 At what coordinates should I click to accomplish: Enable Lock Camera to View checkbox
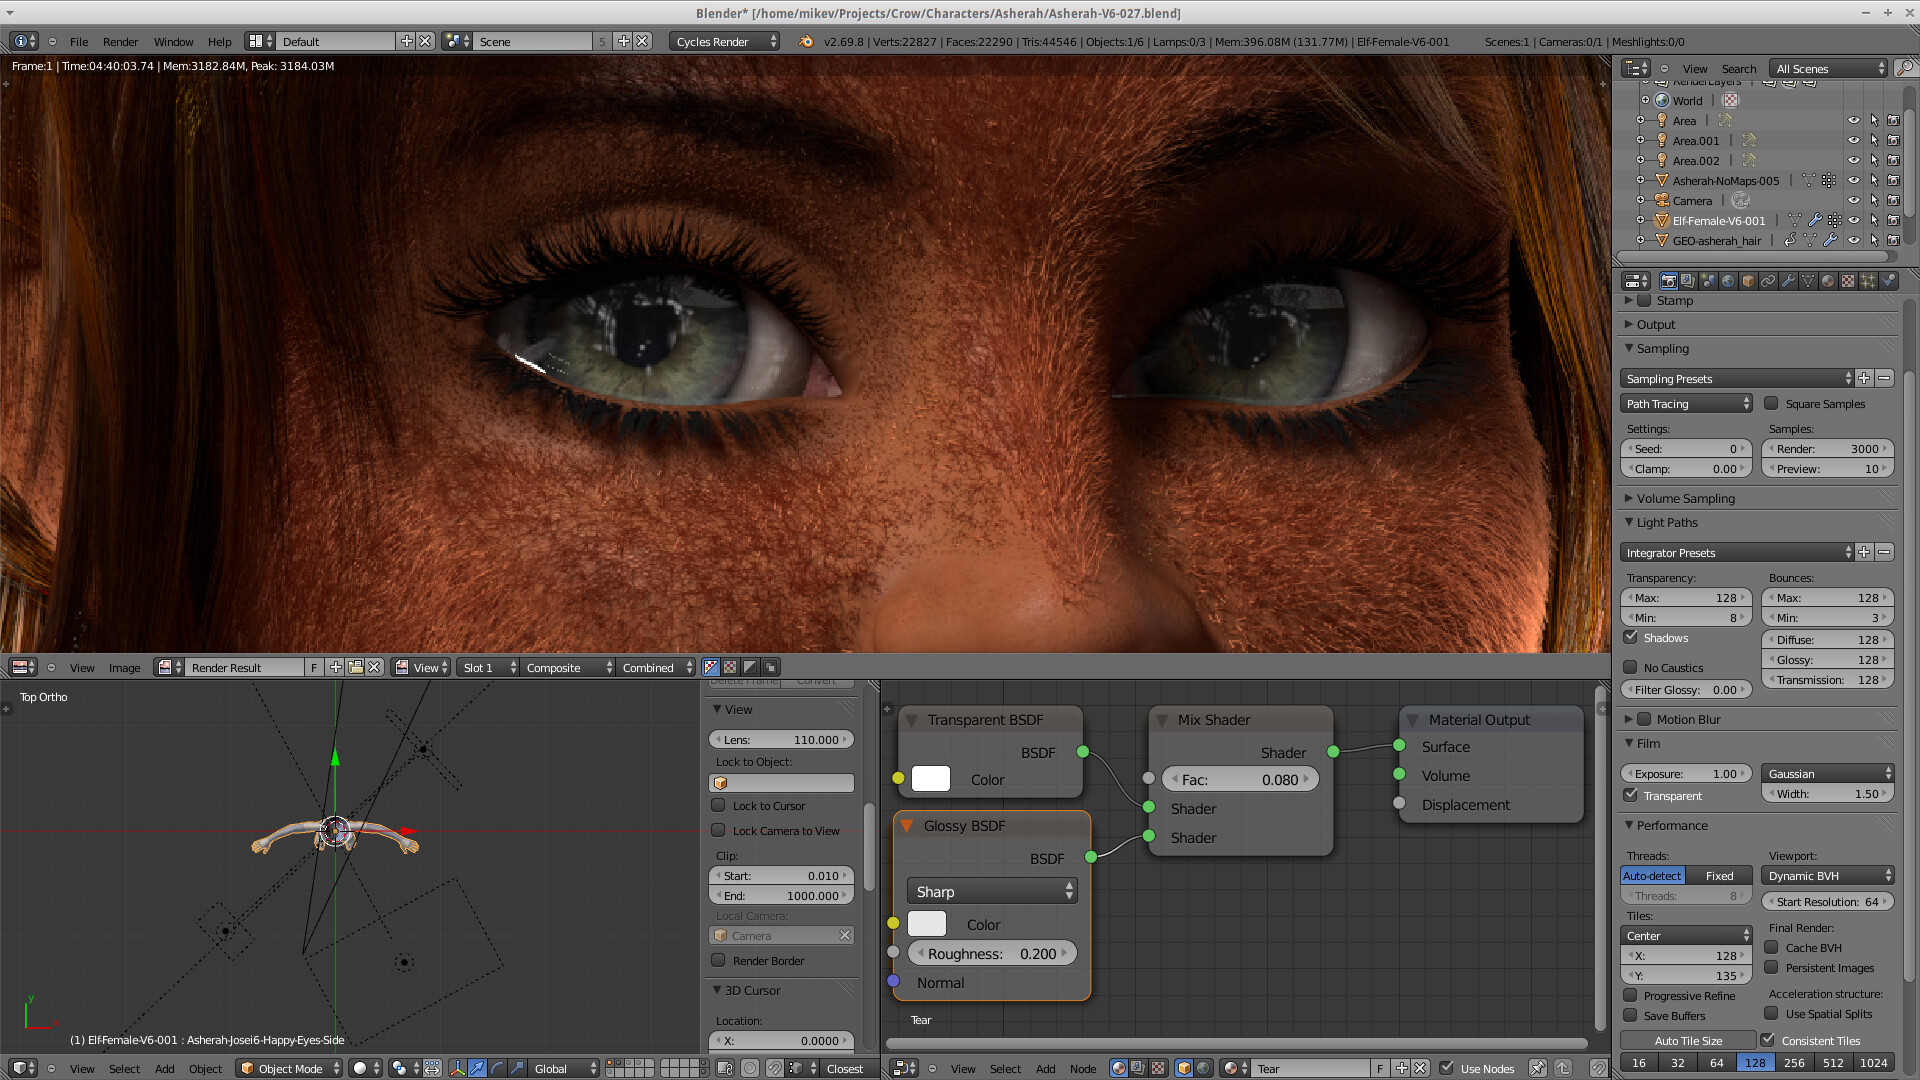pos(718,830)
